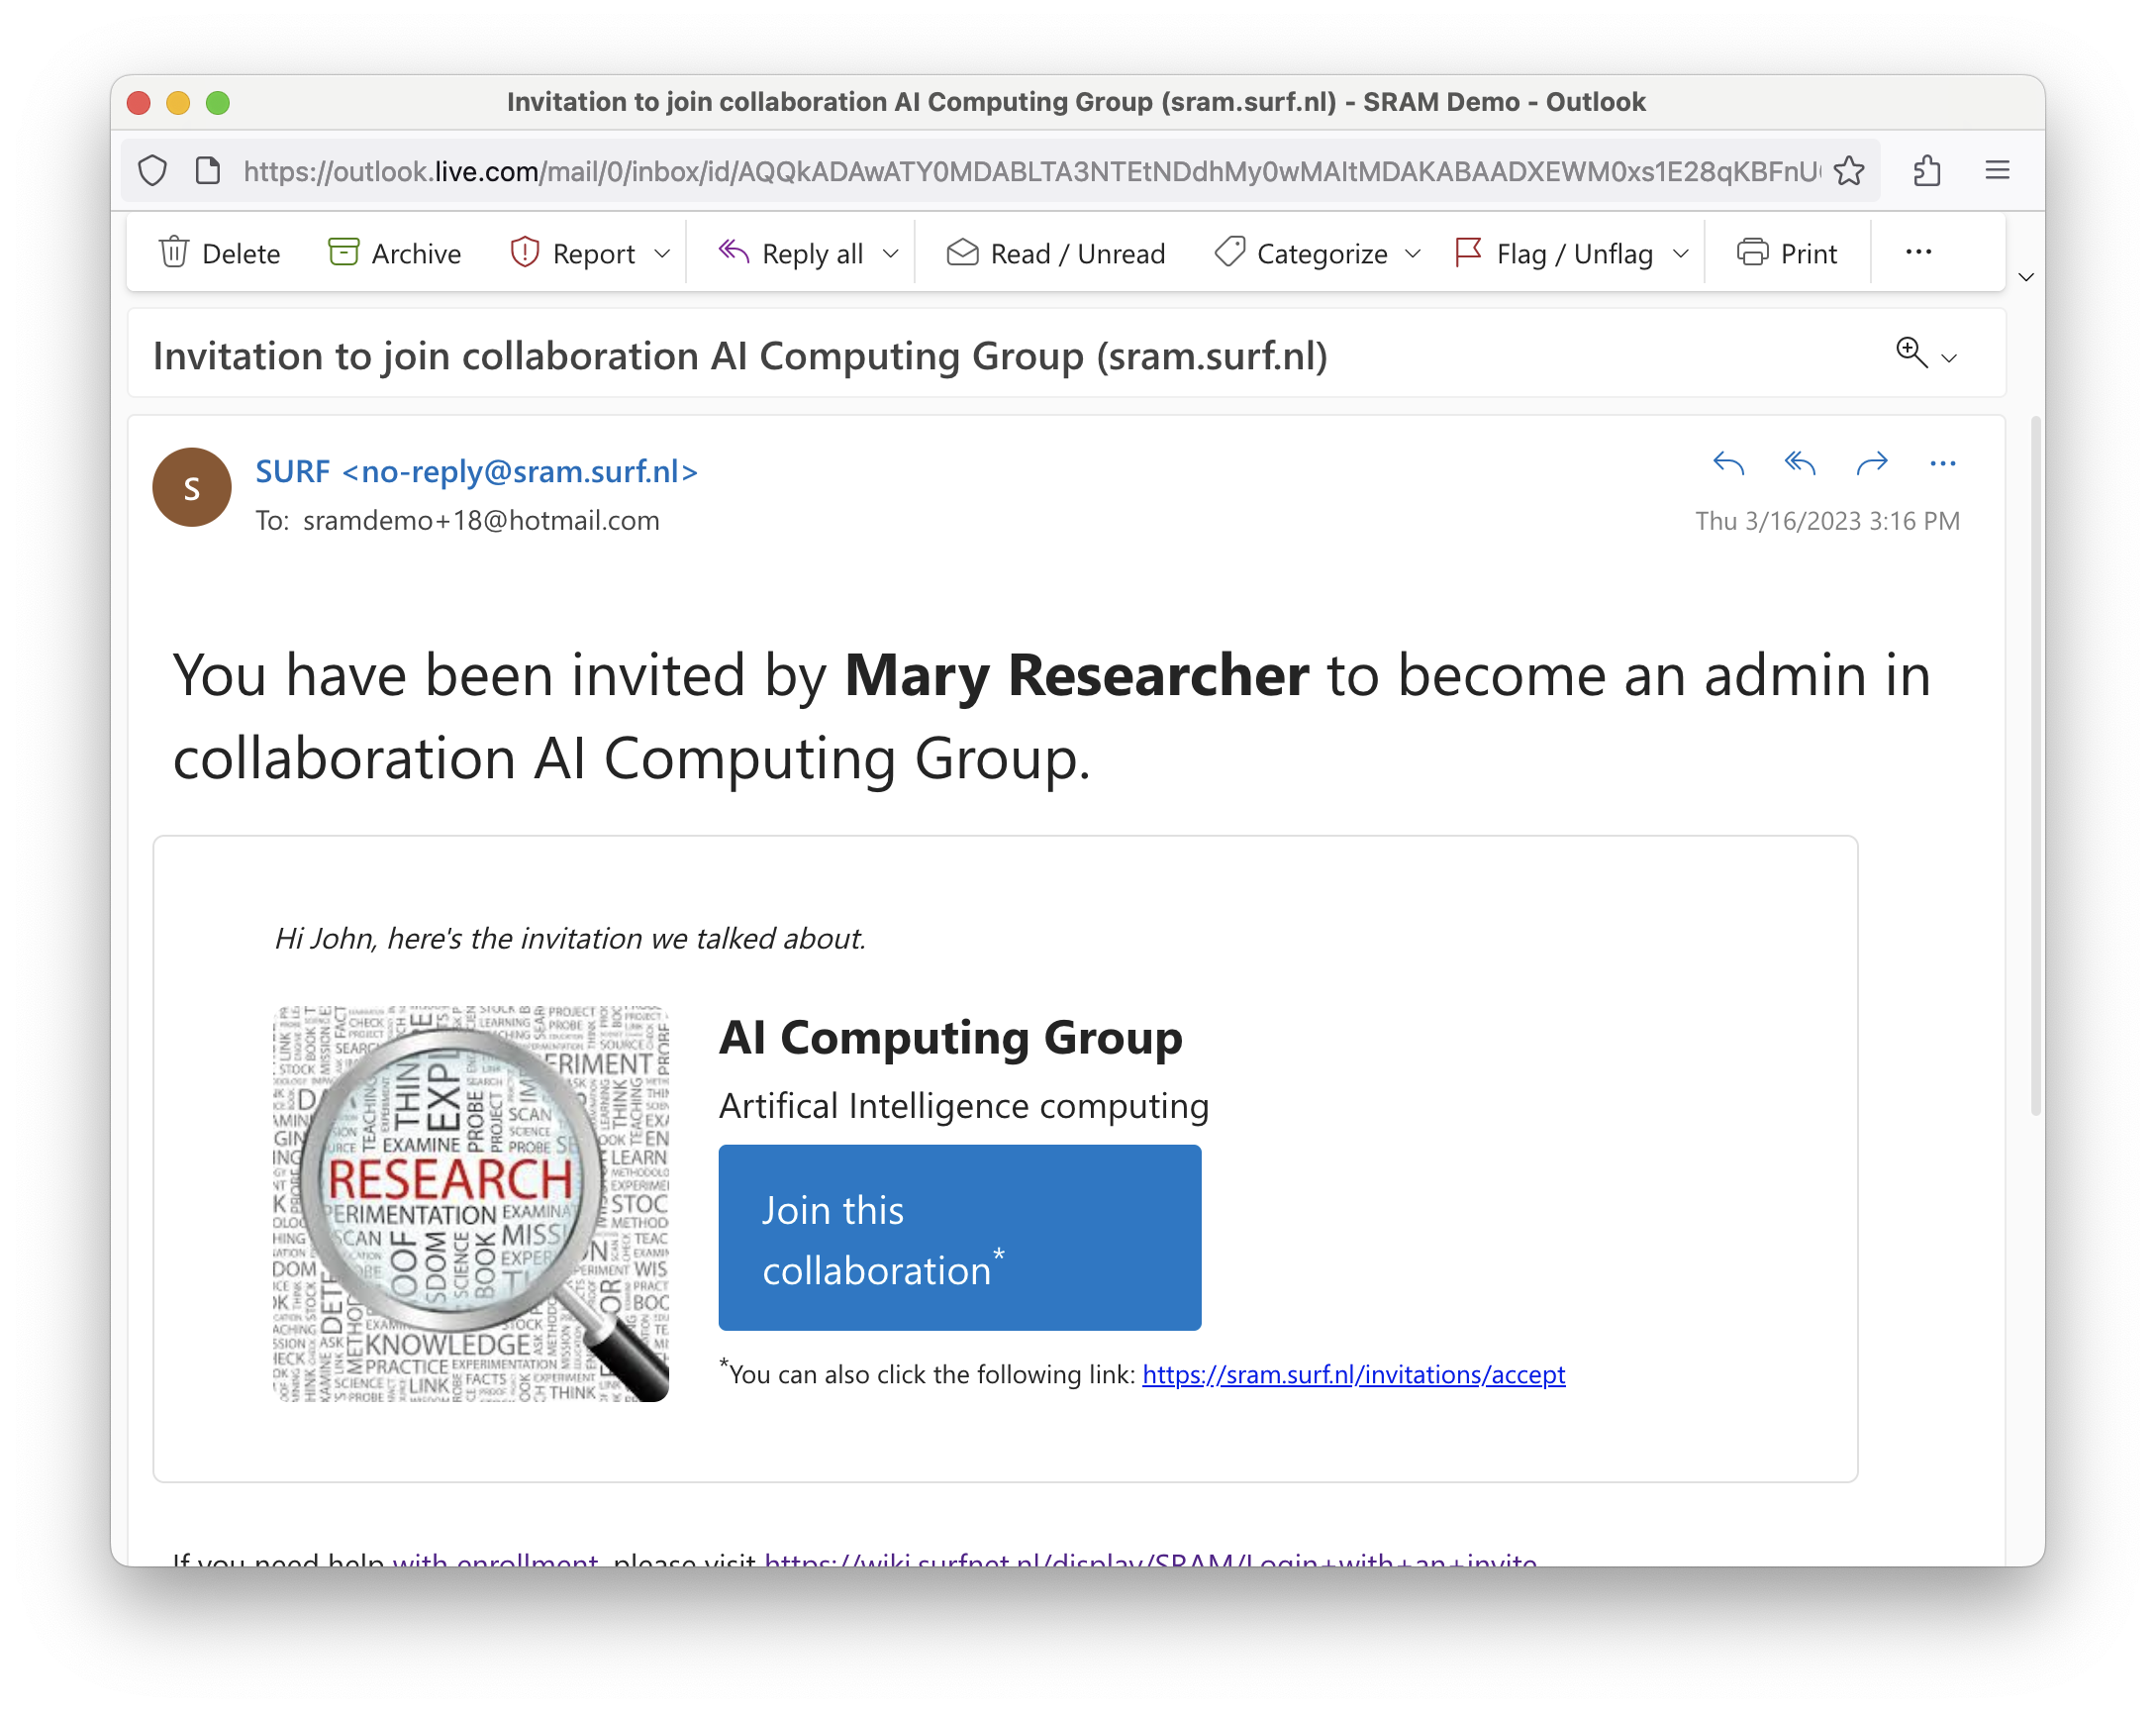
Task: Click sender SURF no-reply@sram.surf.nl
Action: [x=477, y=471]
